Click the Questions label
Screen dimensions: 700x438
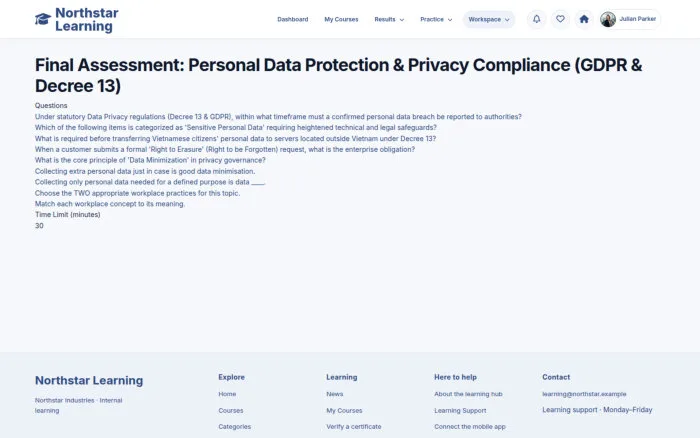pyautogui.click(x=51, y=105)
